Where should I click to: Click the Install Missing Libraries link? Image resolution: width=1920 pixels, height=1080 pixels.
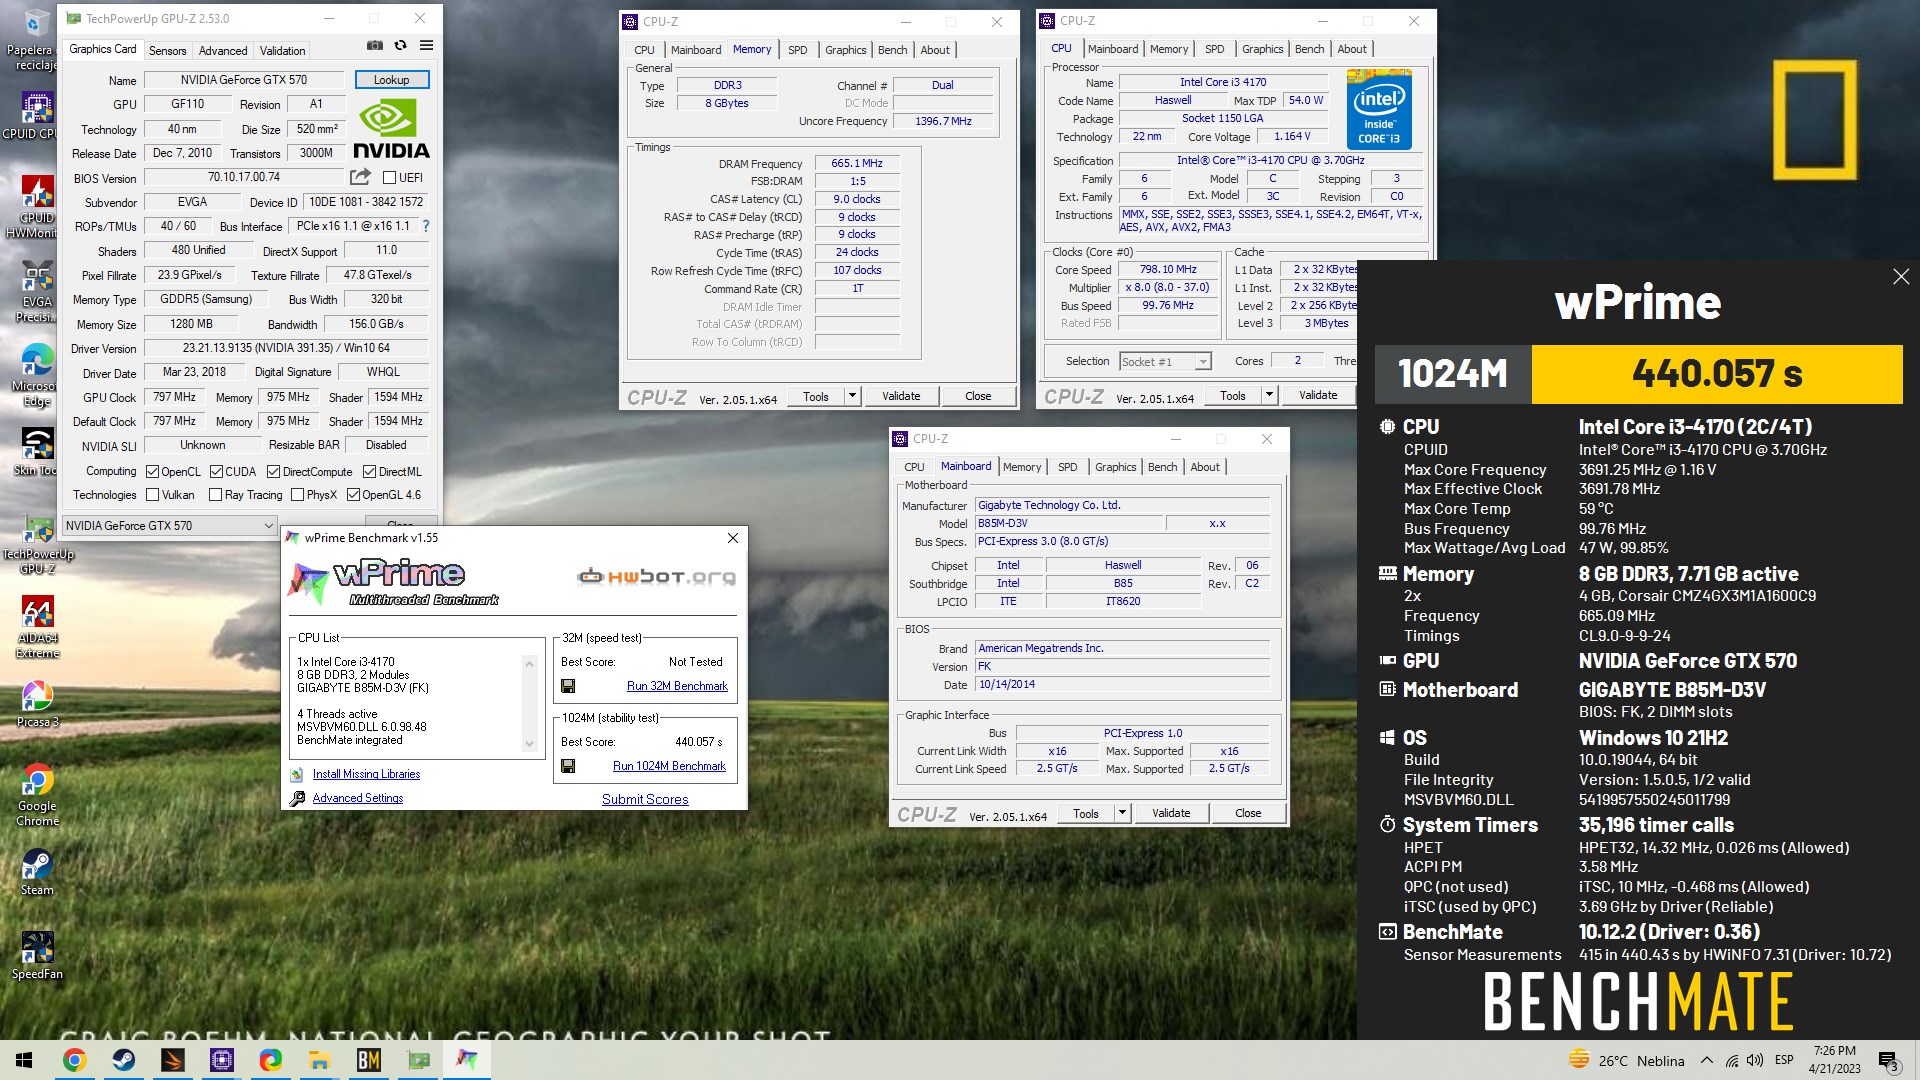[366, 774]
